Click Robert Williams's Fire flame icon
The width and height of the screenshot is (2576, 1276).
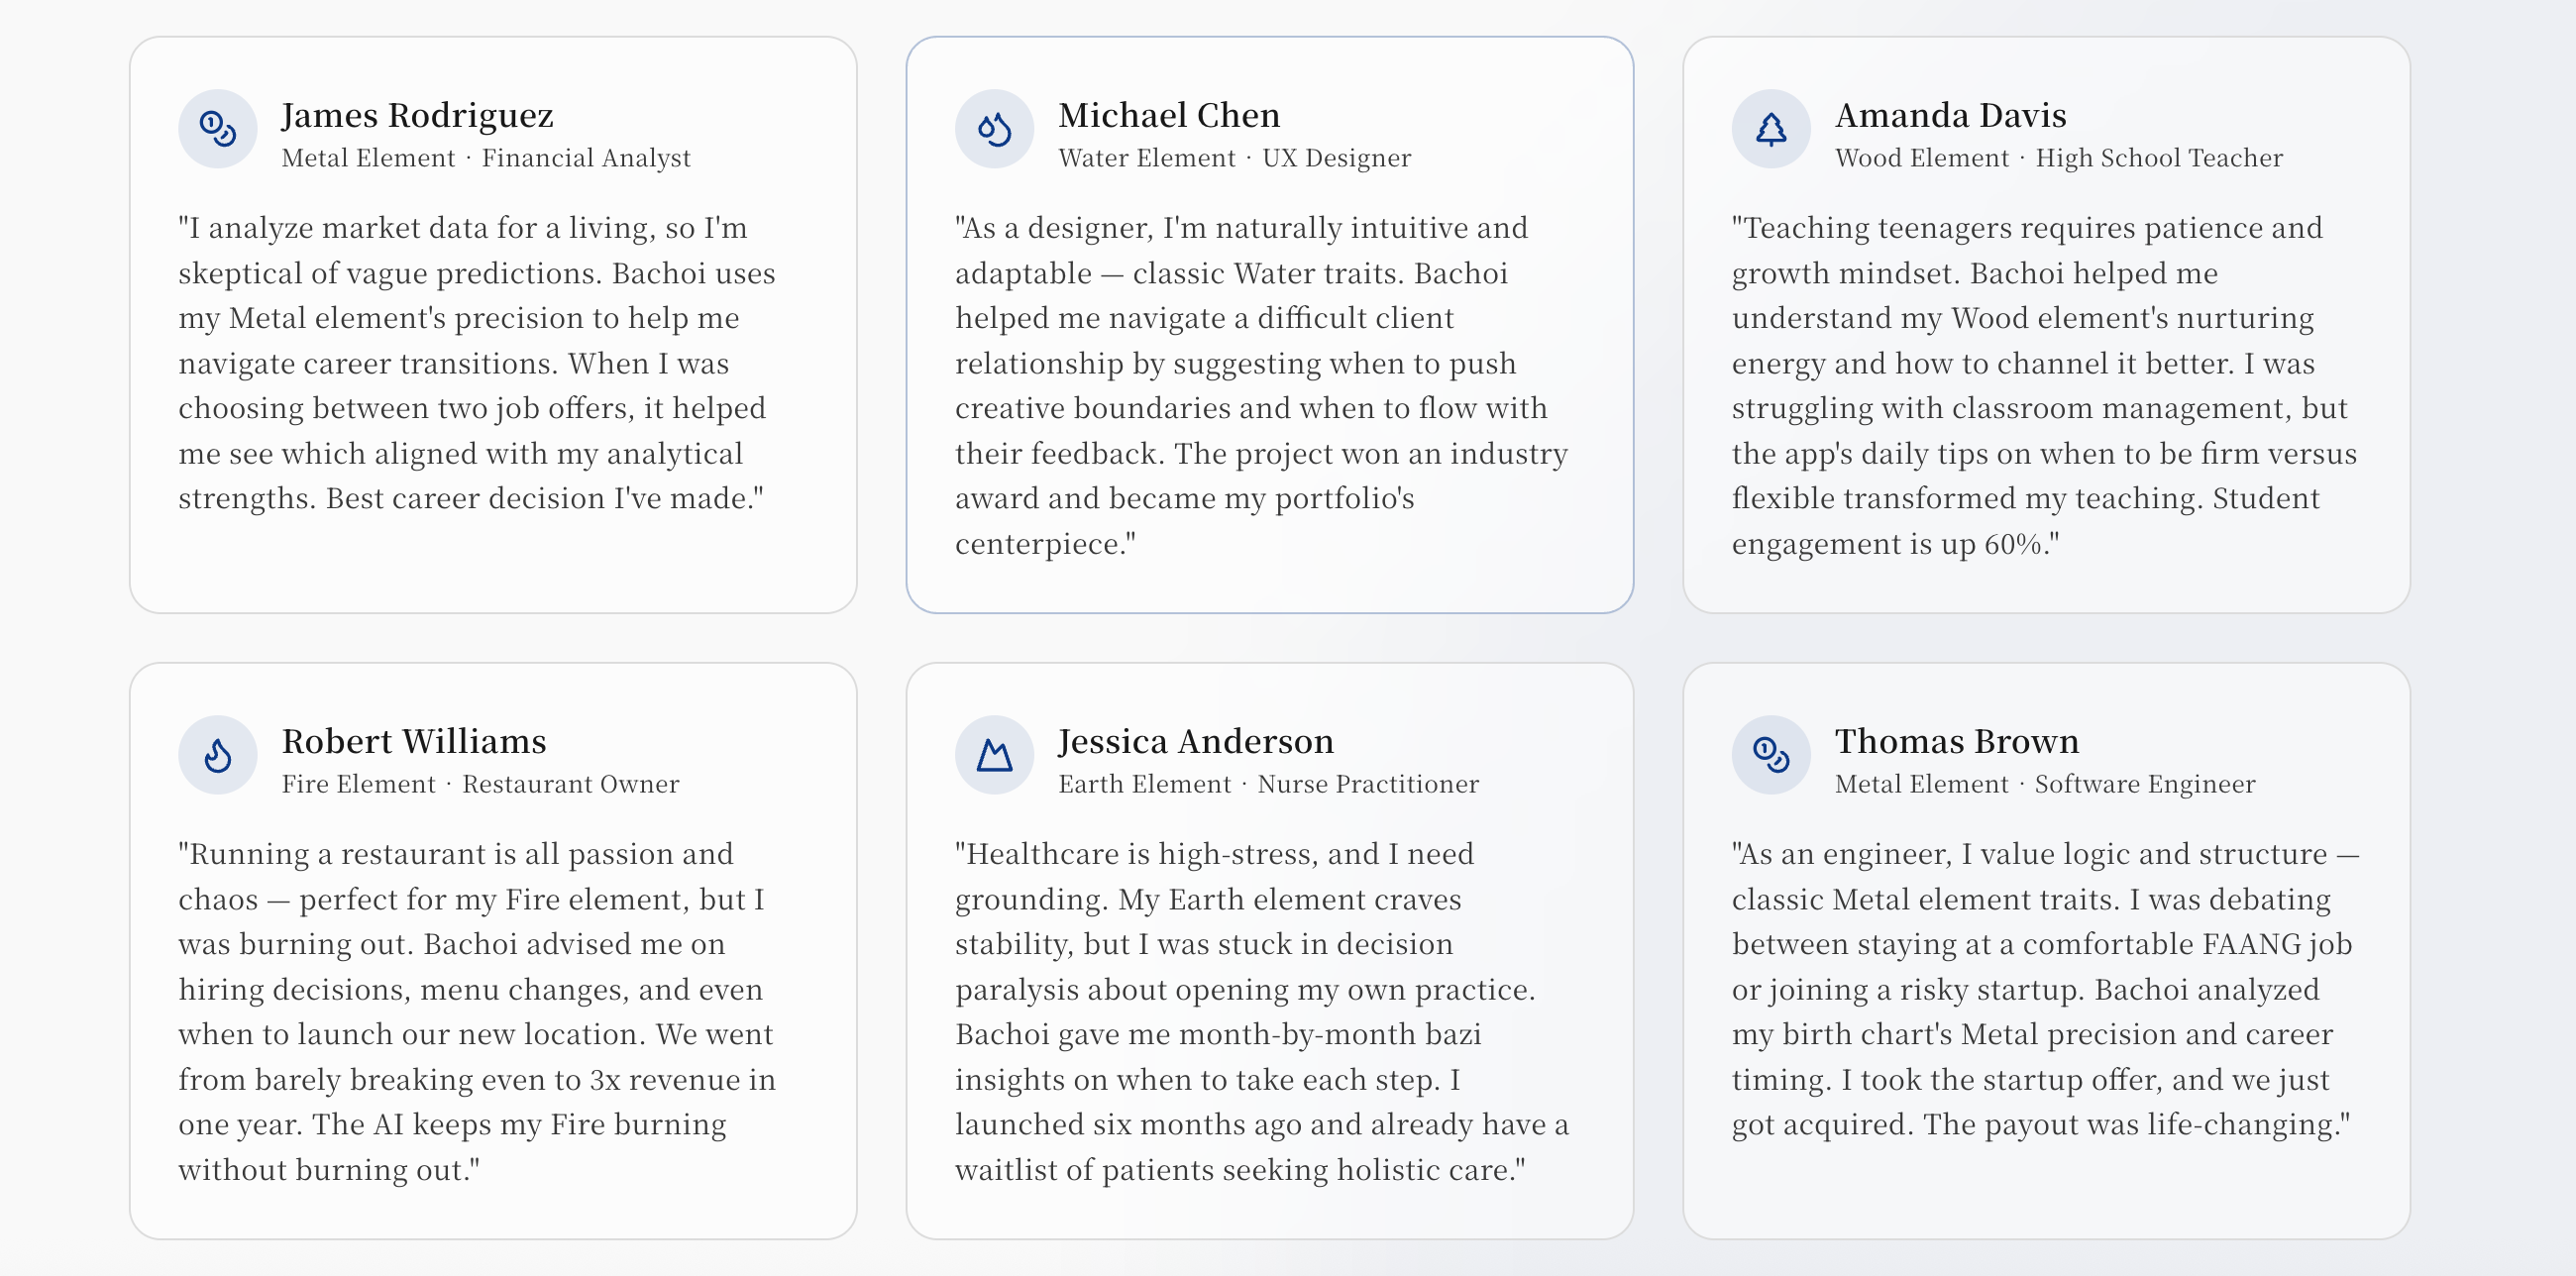(x=217, y=755)
